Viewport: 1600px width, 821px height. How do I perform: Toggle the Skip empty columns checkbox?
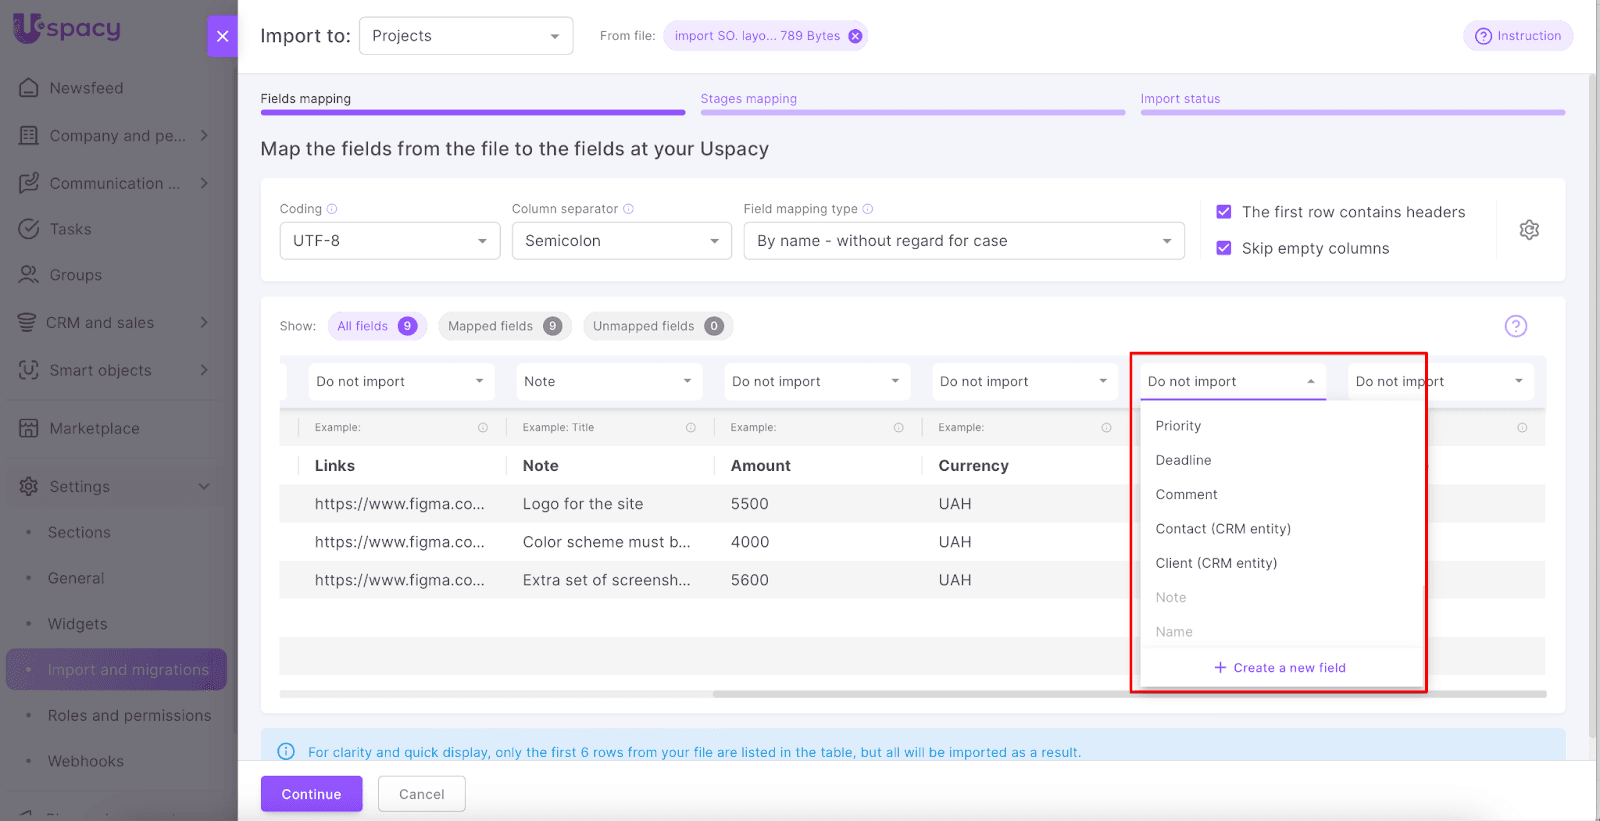click(1223, 248)
